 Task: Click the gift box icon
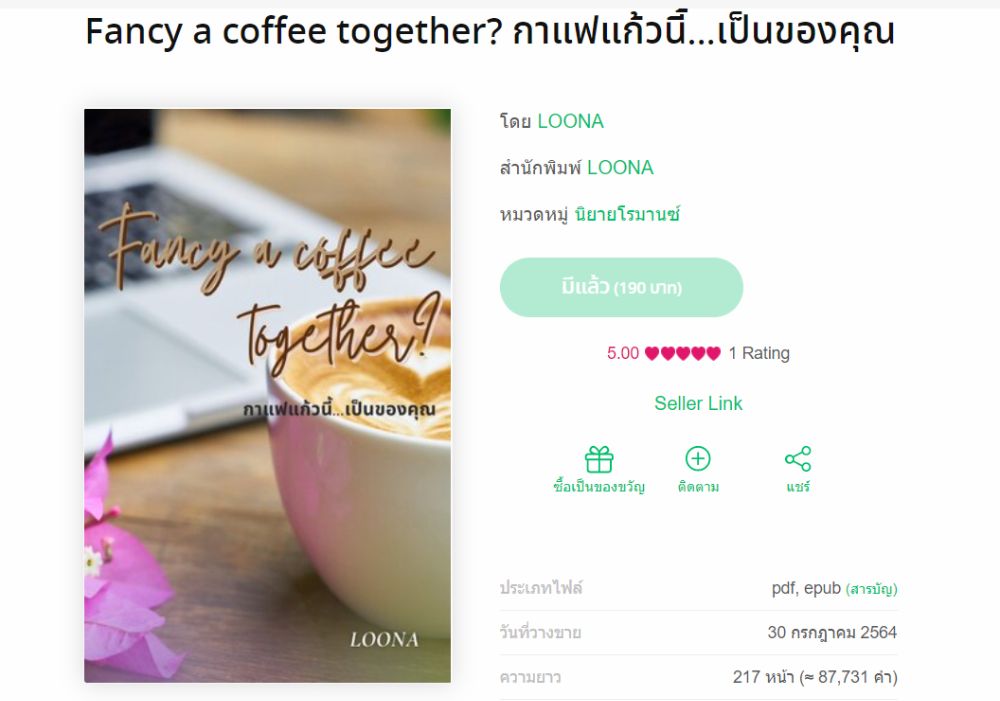(599, 459)
